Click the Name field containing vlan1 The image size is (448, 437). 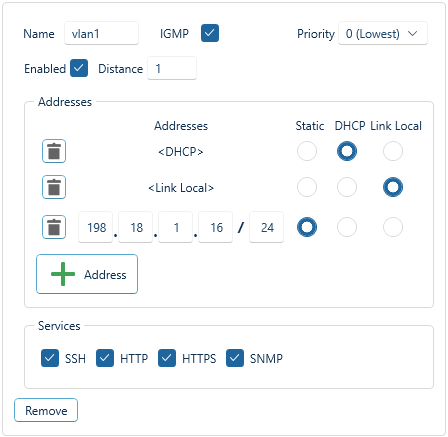101,33
